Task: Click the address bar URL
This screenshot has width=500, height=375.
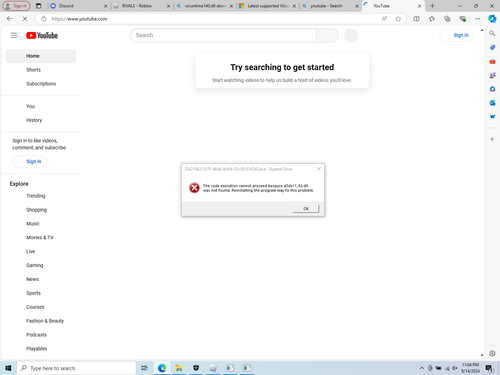Action: click(79, 19)
